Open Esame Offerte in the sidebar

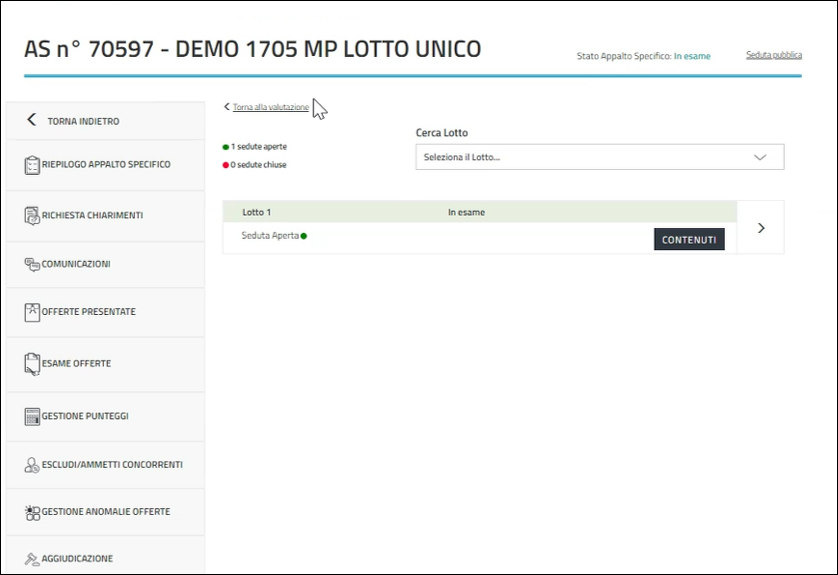pos(76,363)
